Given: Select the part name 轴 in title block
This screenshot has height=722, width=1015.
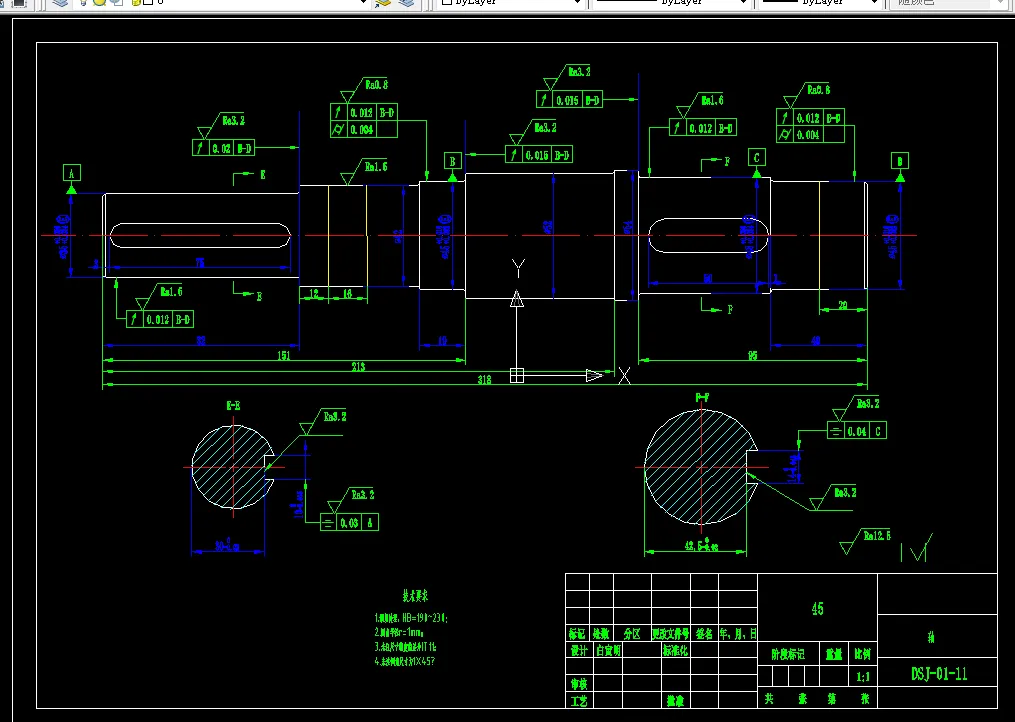Looking at the screenshot, I should click(931, 638).
